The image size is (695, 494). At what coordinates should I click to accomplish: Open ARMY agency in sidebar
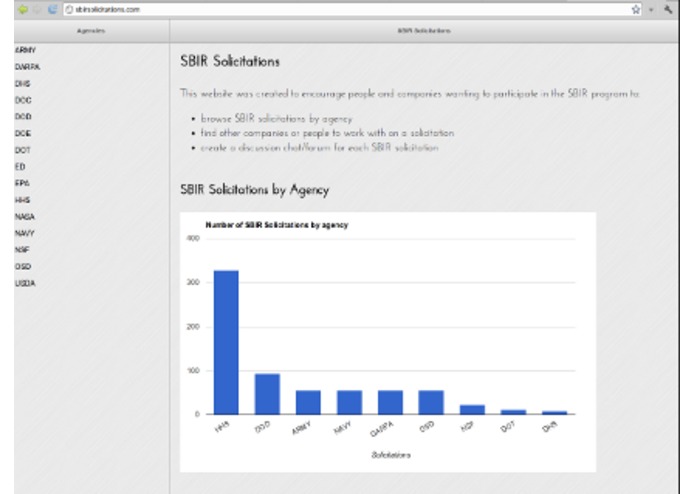(x=25, y=50)
